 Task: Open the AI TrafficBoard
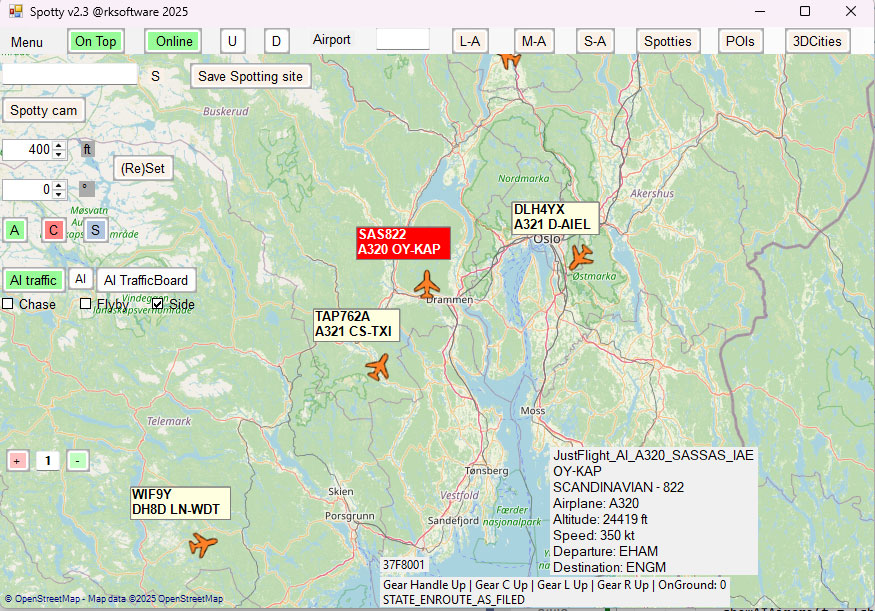coord(146,280)
